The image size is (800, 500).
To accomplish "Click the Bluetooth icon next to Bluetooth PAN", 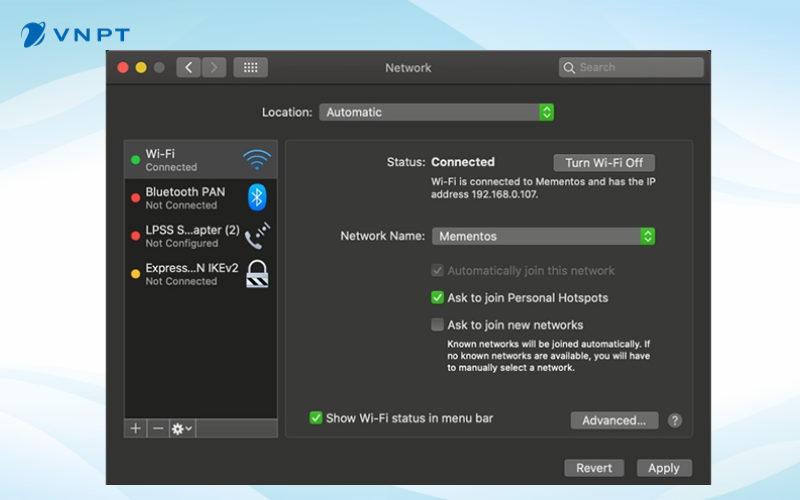I will [257, 197].
